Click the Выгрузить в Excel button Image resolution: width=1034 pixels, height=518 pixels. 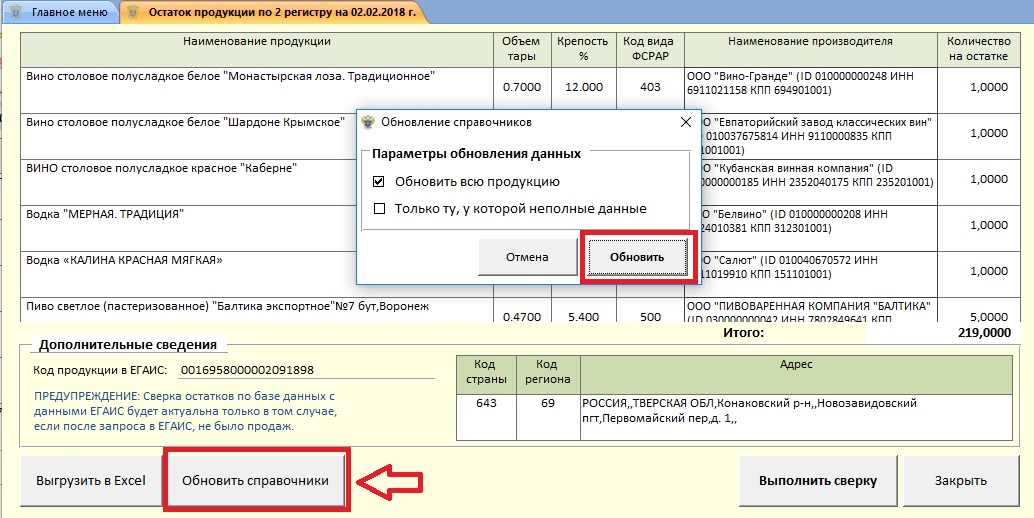point(91,481)
